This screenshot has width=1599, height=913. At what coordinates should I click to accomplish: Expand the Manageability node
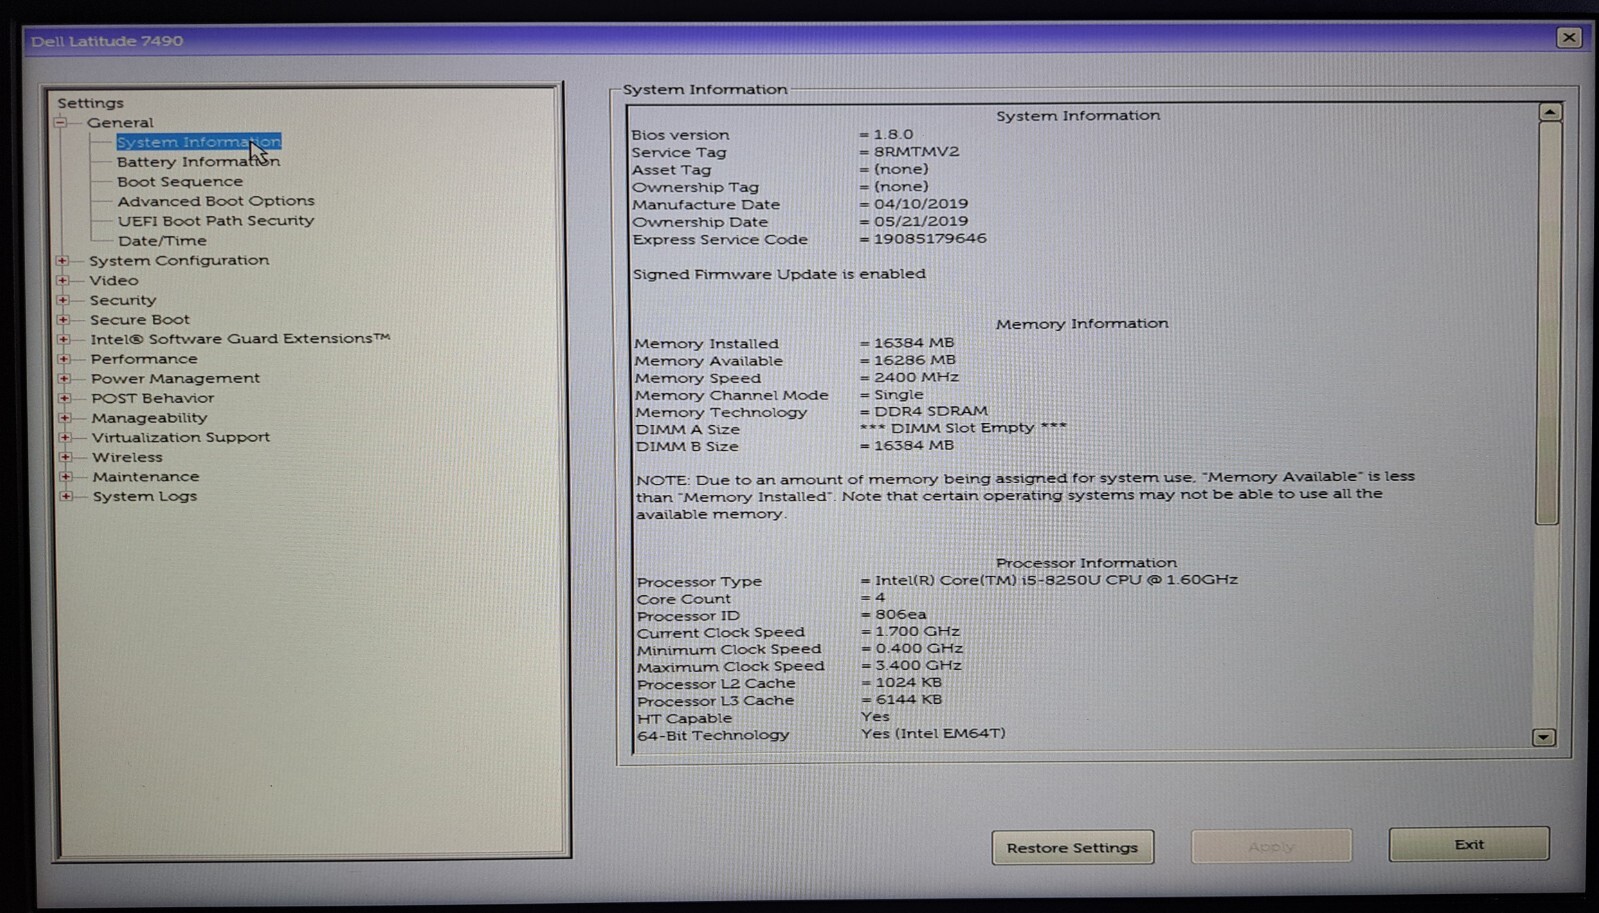click(65, 418)
